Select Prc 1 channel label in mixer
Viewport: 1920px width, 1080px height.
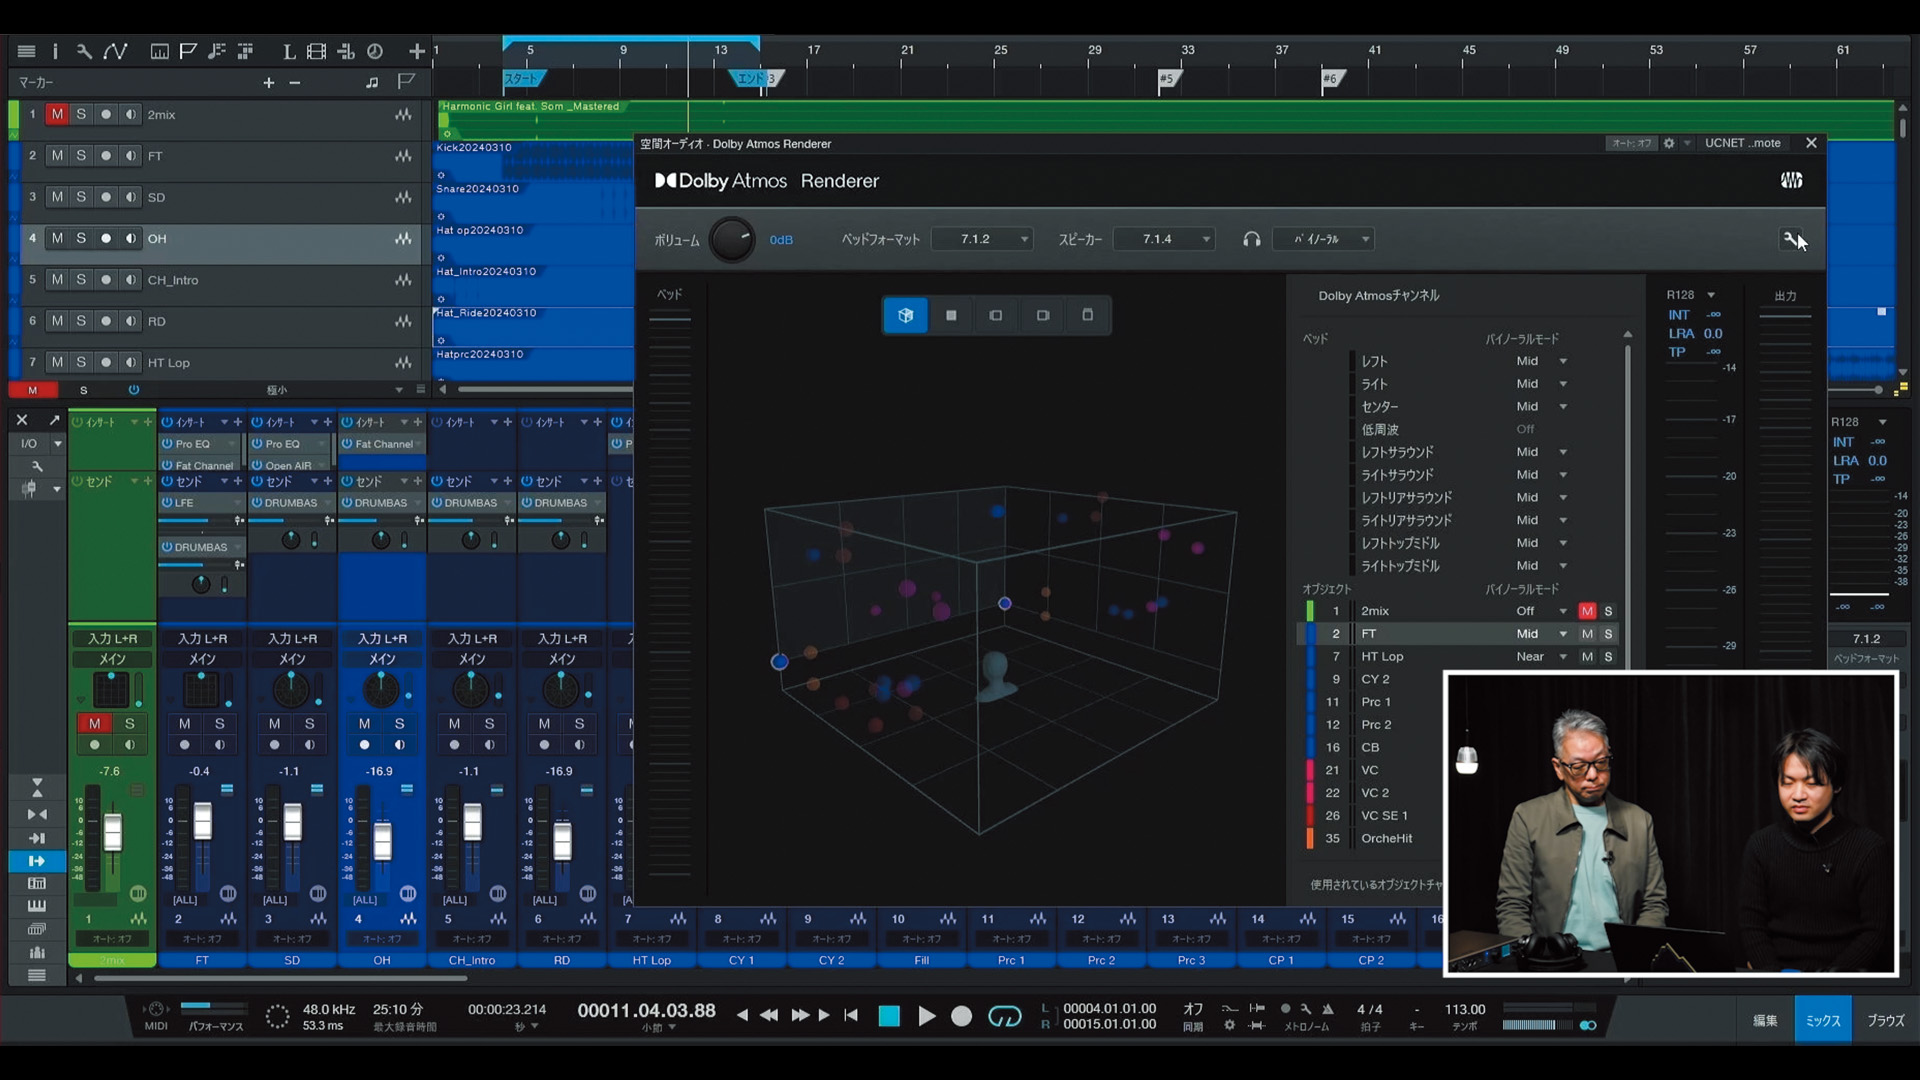coord(1011,960)
